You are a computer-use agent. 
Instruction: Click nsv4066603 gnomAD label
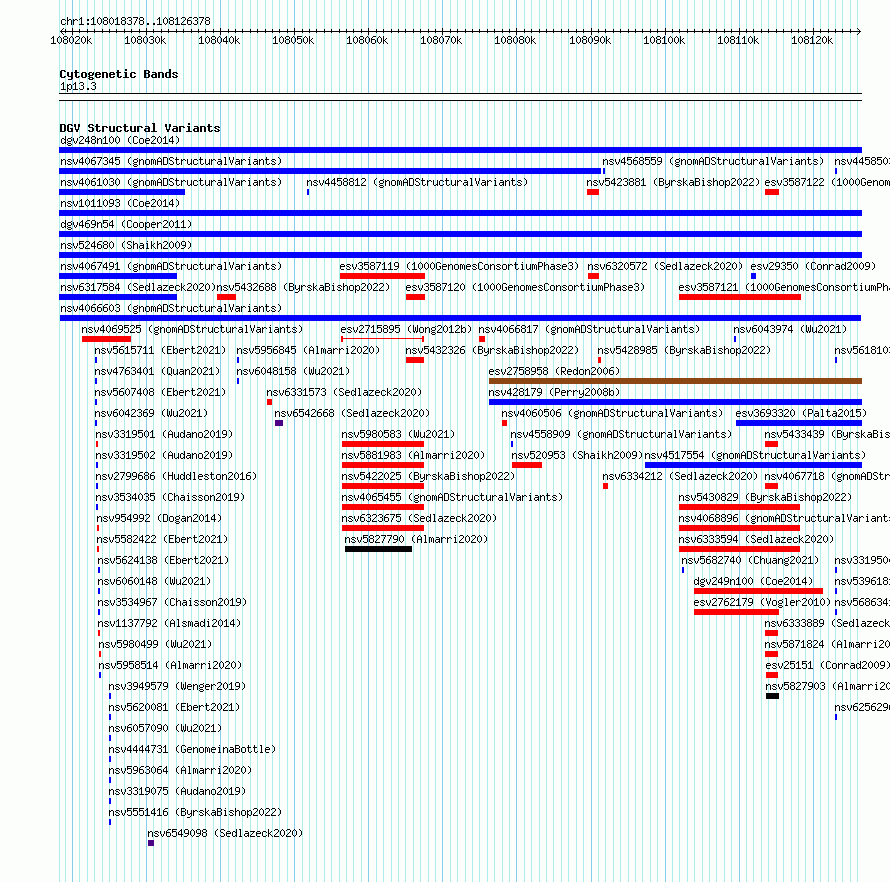[171, 308]
